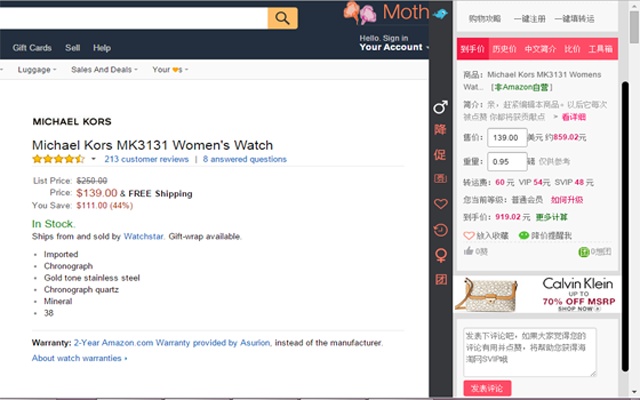Click the Amazon search input box

(x=133, y=18)
